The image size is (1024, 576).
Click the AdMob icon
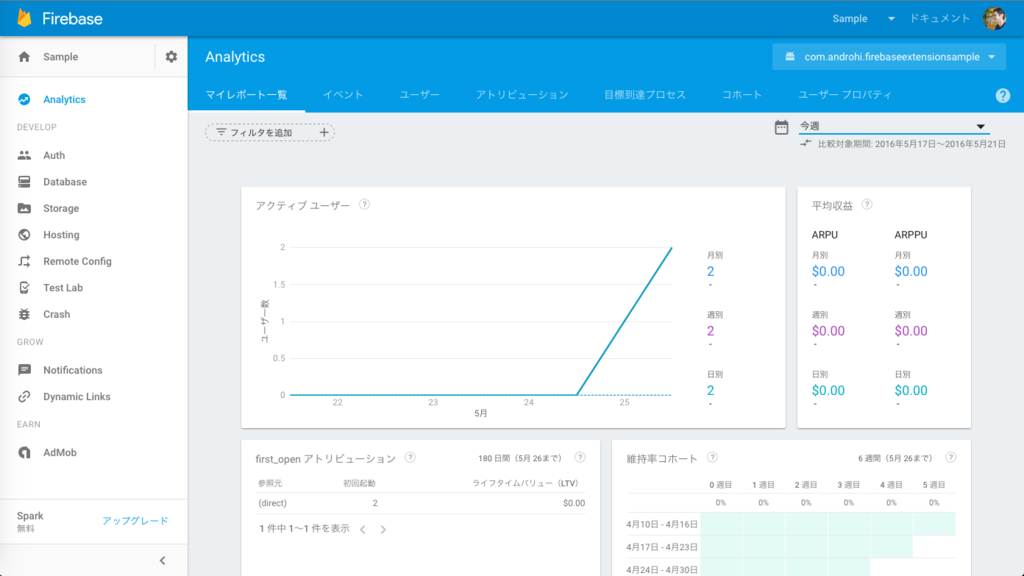[x=24, y=453]
